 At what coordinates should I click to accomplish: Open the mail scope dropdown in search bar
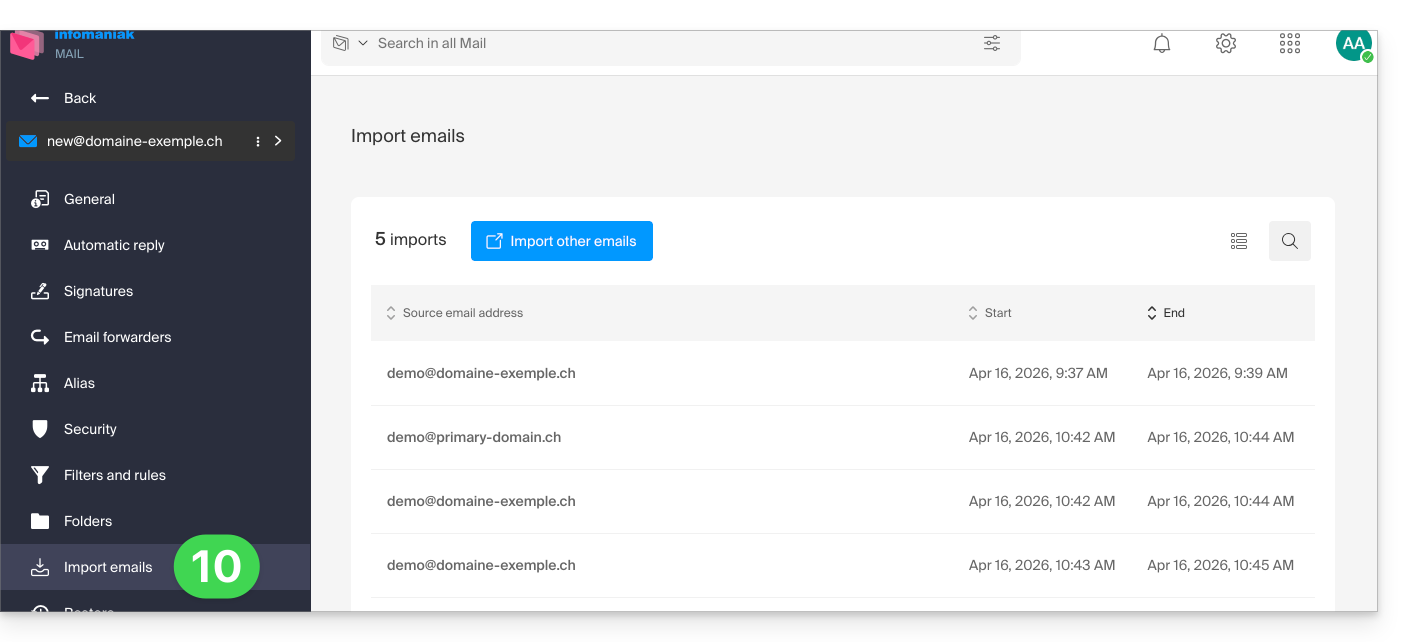pos(350,44)
